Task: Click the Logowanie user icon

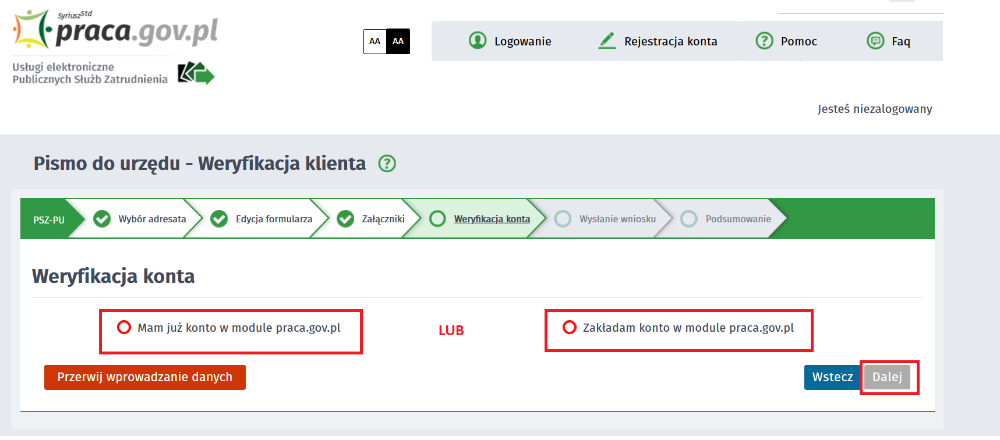Action: click(477, 41)
